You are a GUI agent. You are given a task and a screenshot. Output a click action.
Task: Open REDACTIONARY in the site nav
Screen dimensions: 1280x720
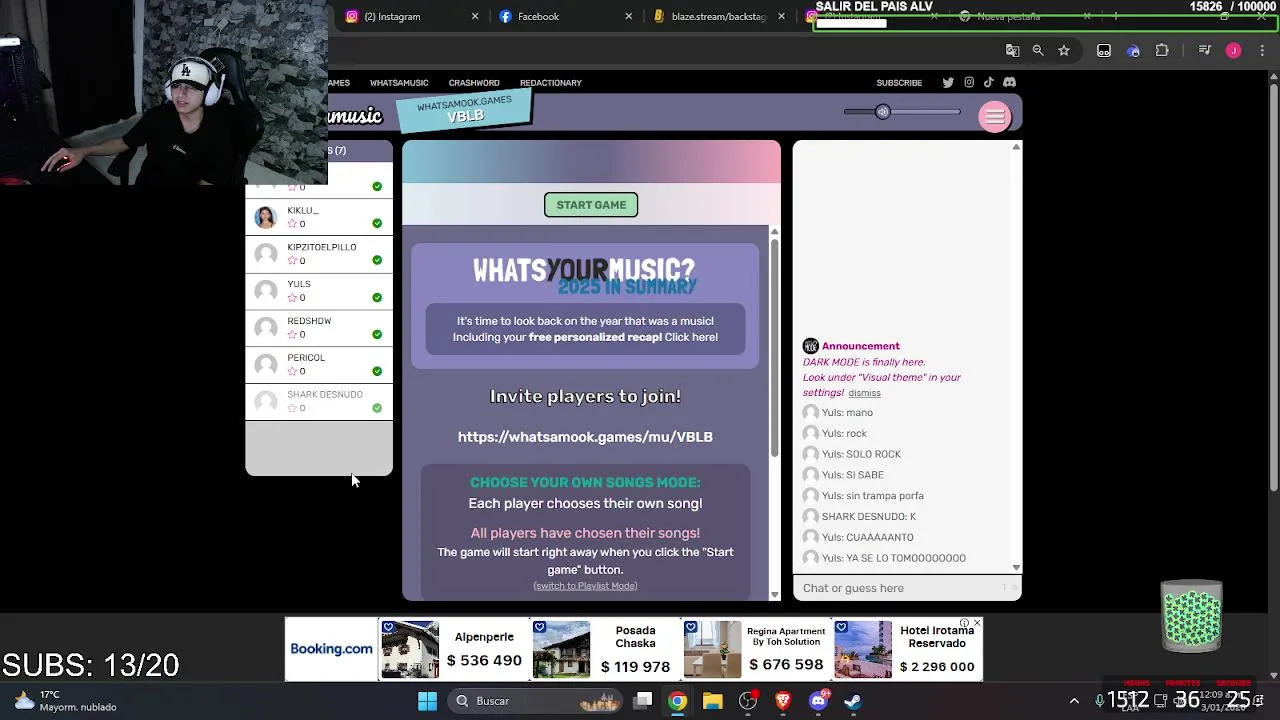(550, 83)
